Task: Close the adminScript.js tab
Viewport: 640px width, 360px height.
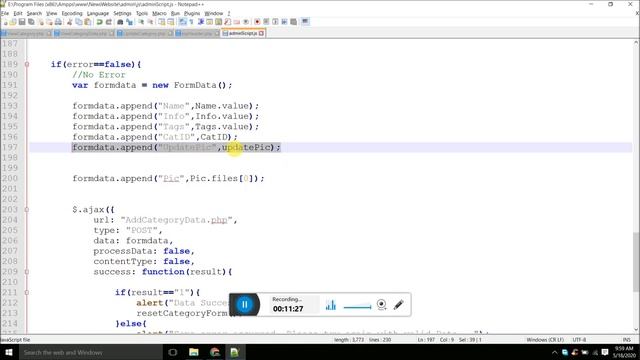Action: coord(262,33)
